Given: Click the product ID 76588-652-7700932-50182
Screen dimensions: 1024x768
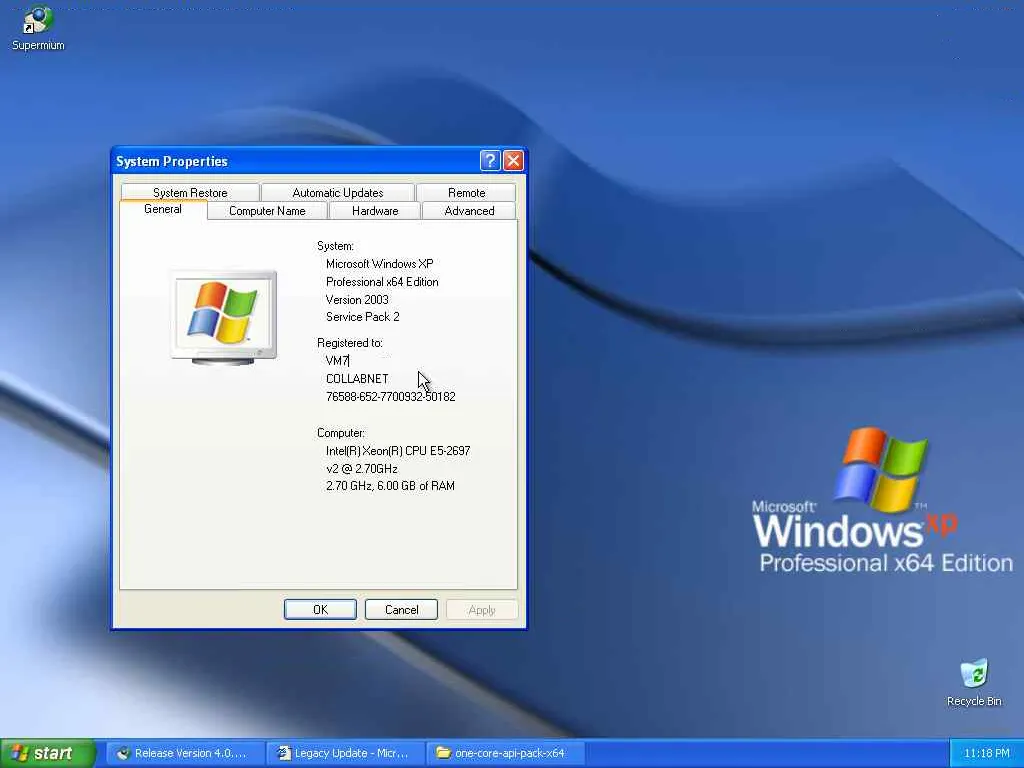Looking at the screenshot, I should [391, 396].
